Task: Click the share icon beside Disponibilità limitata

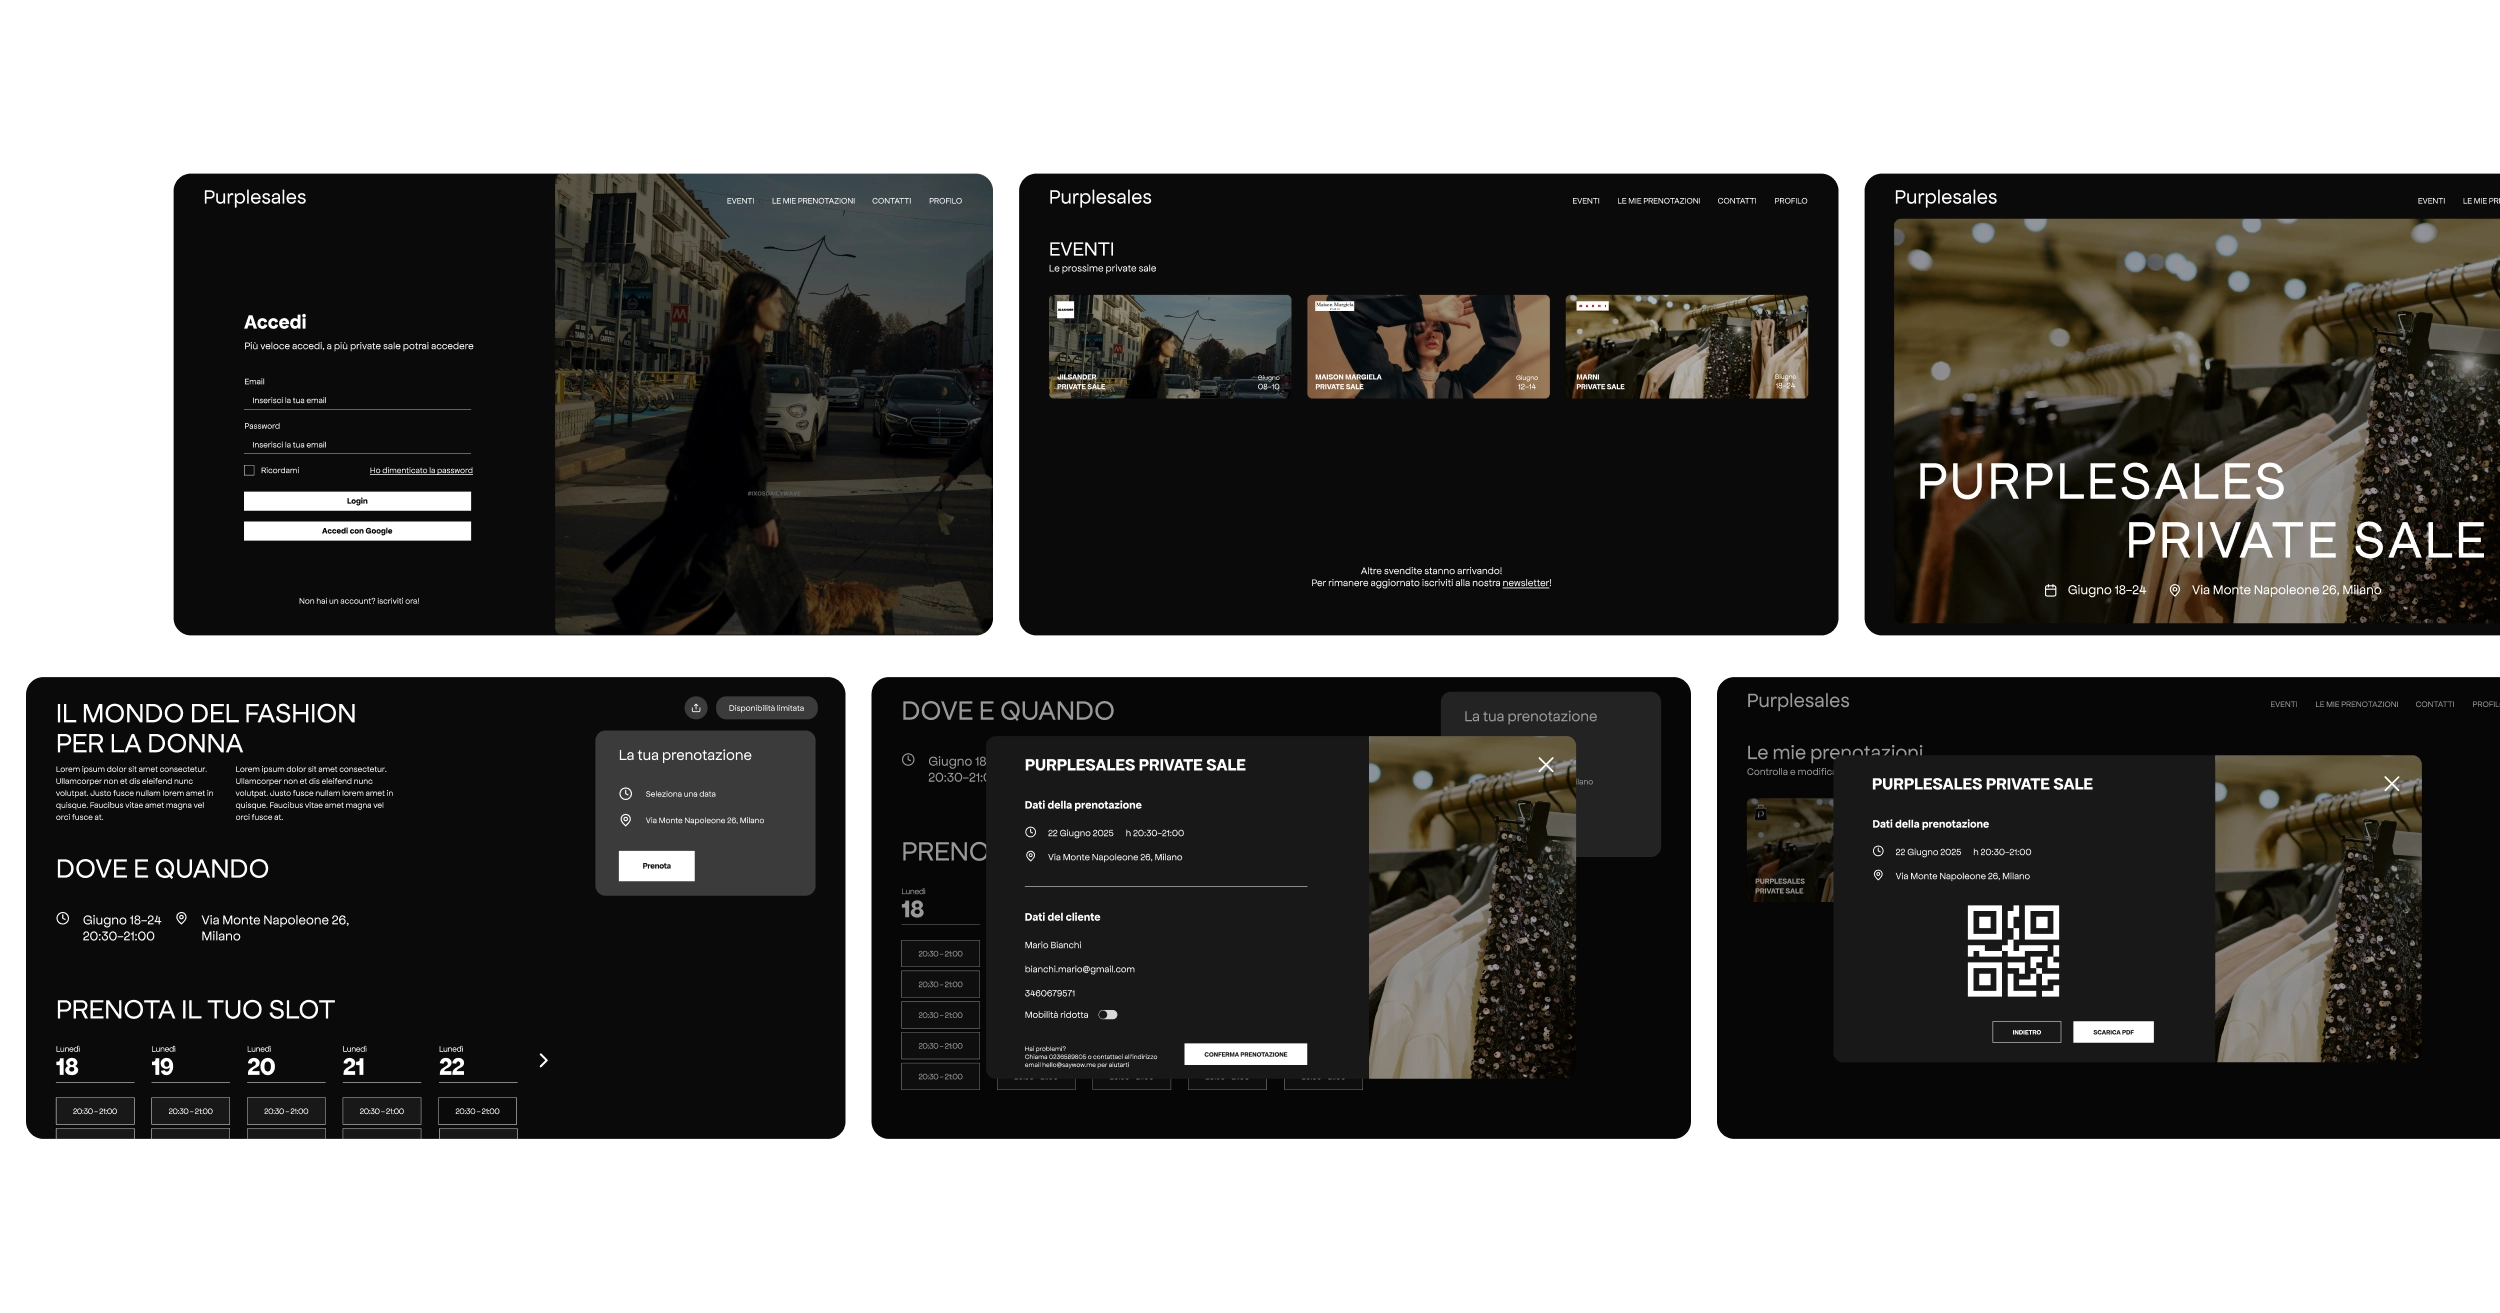Action: pos(696,708)
